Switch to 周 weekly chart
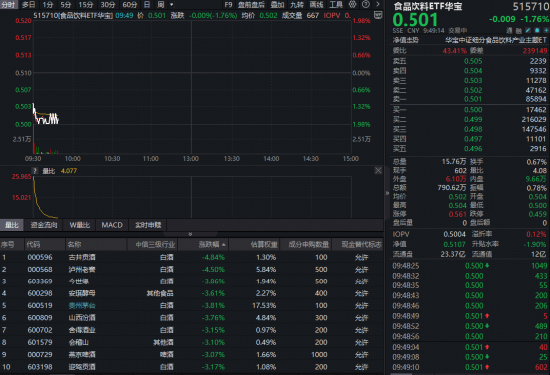550x375 pixels. [161, 5]
